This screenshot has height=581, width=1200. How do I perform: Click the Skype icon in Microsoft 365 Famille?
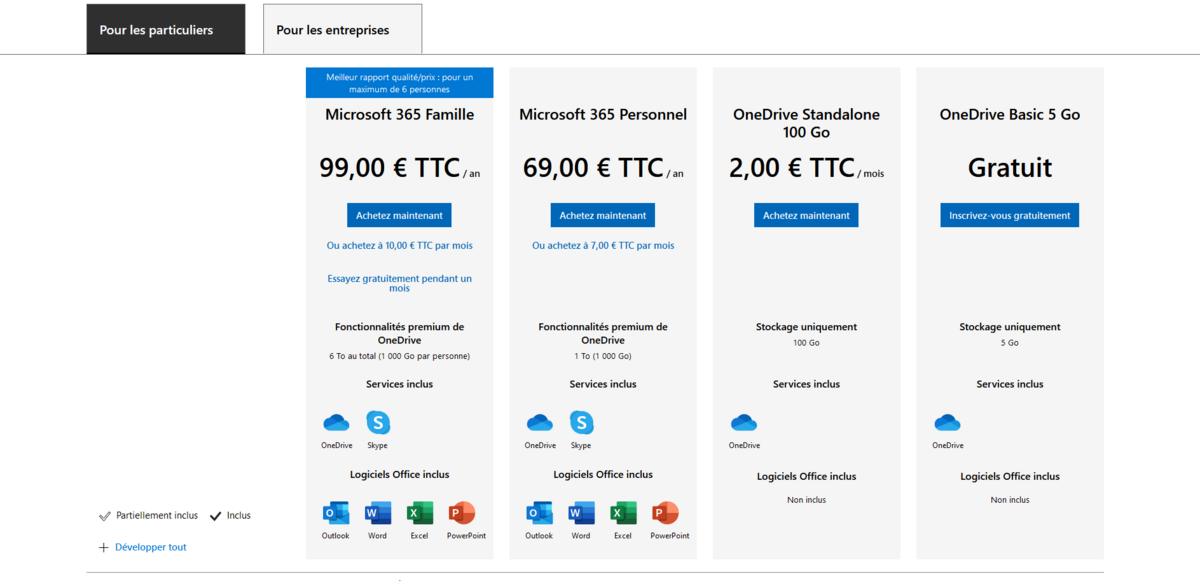click(378, 422)
